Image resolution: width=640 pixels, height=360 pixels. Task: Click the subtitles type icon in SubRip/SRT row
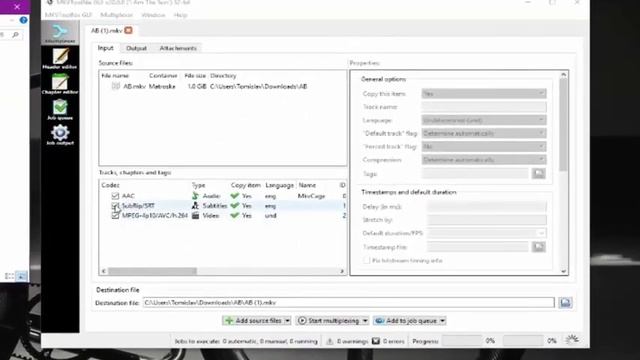click(x=196, y=206)
